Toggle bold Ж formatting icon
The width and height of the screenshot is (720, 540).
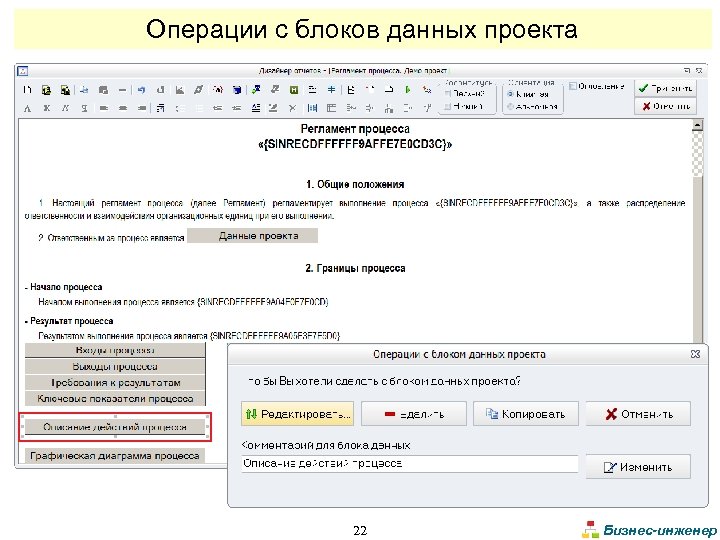tap(46, 108)
